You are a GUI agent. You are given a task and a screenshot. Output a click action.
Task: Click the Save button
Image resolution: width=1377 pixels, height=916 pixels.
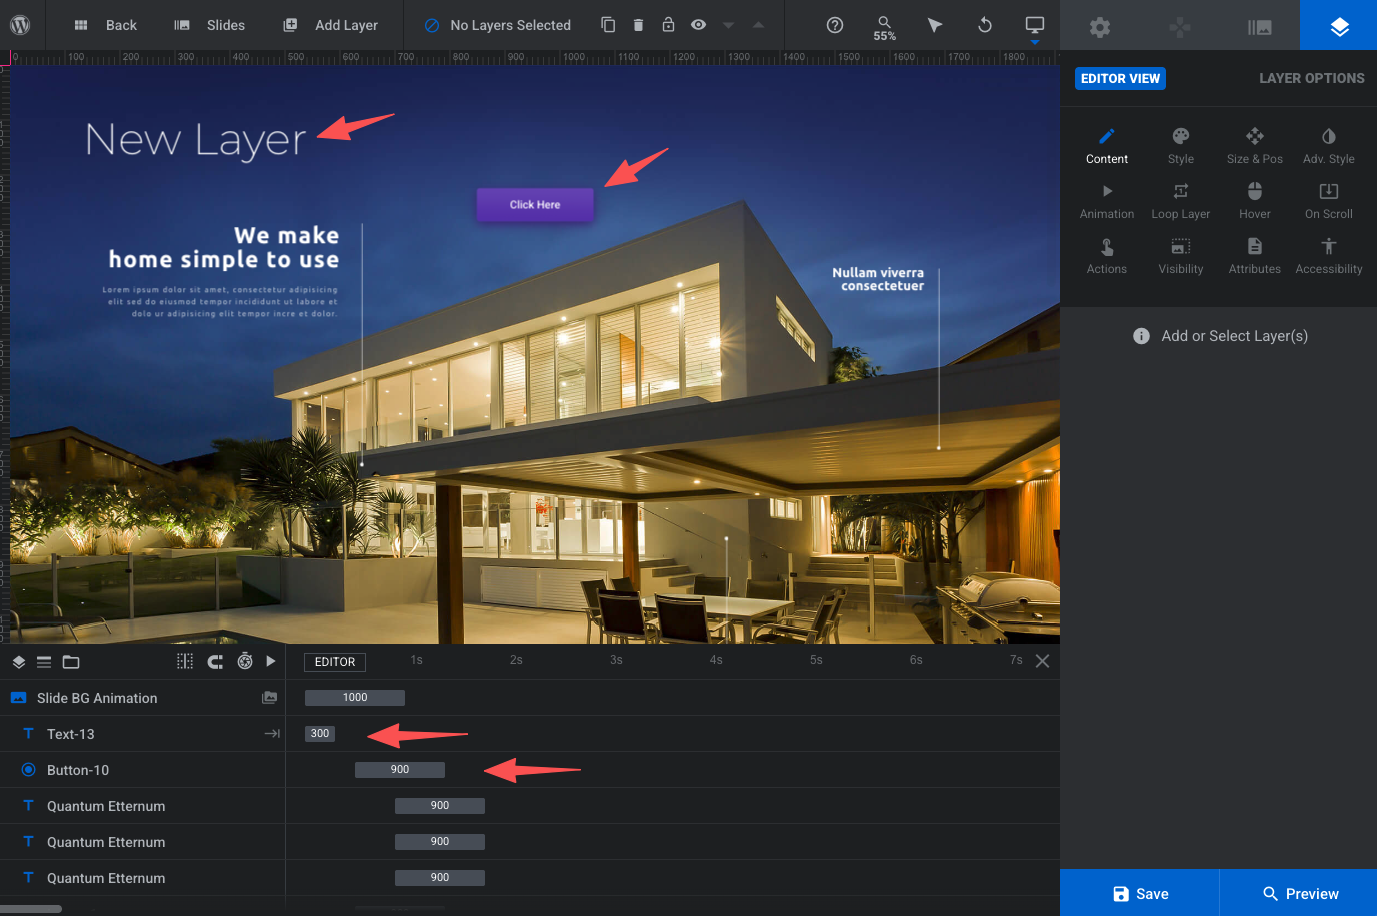tap(1140, 893)
